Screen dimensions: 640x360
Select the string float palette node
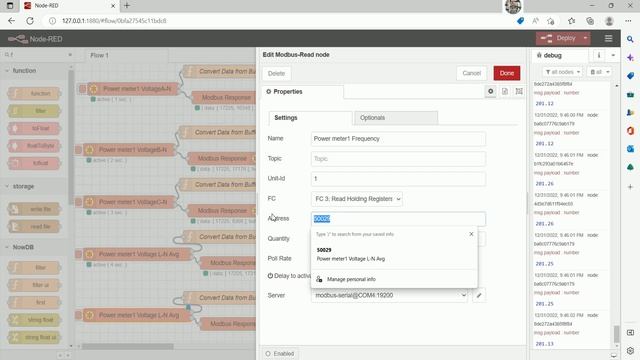[x=35, y=320]
